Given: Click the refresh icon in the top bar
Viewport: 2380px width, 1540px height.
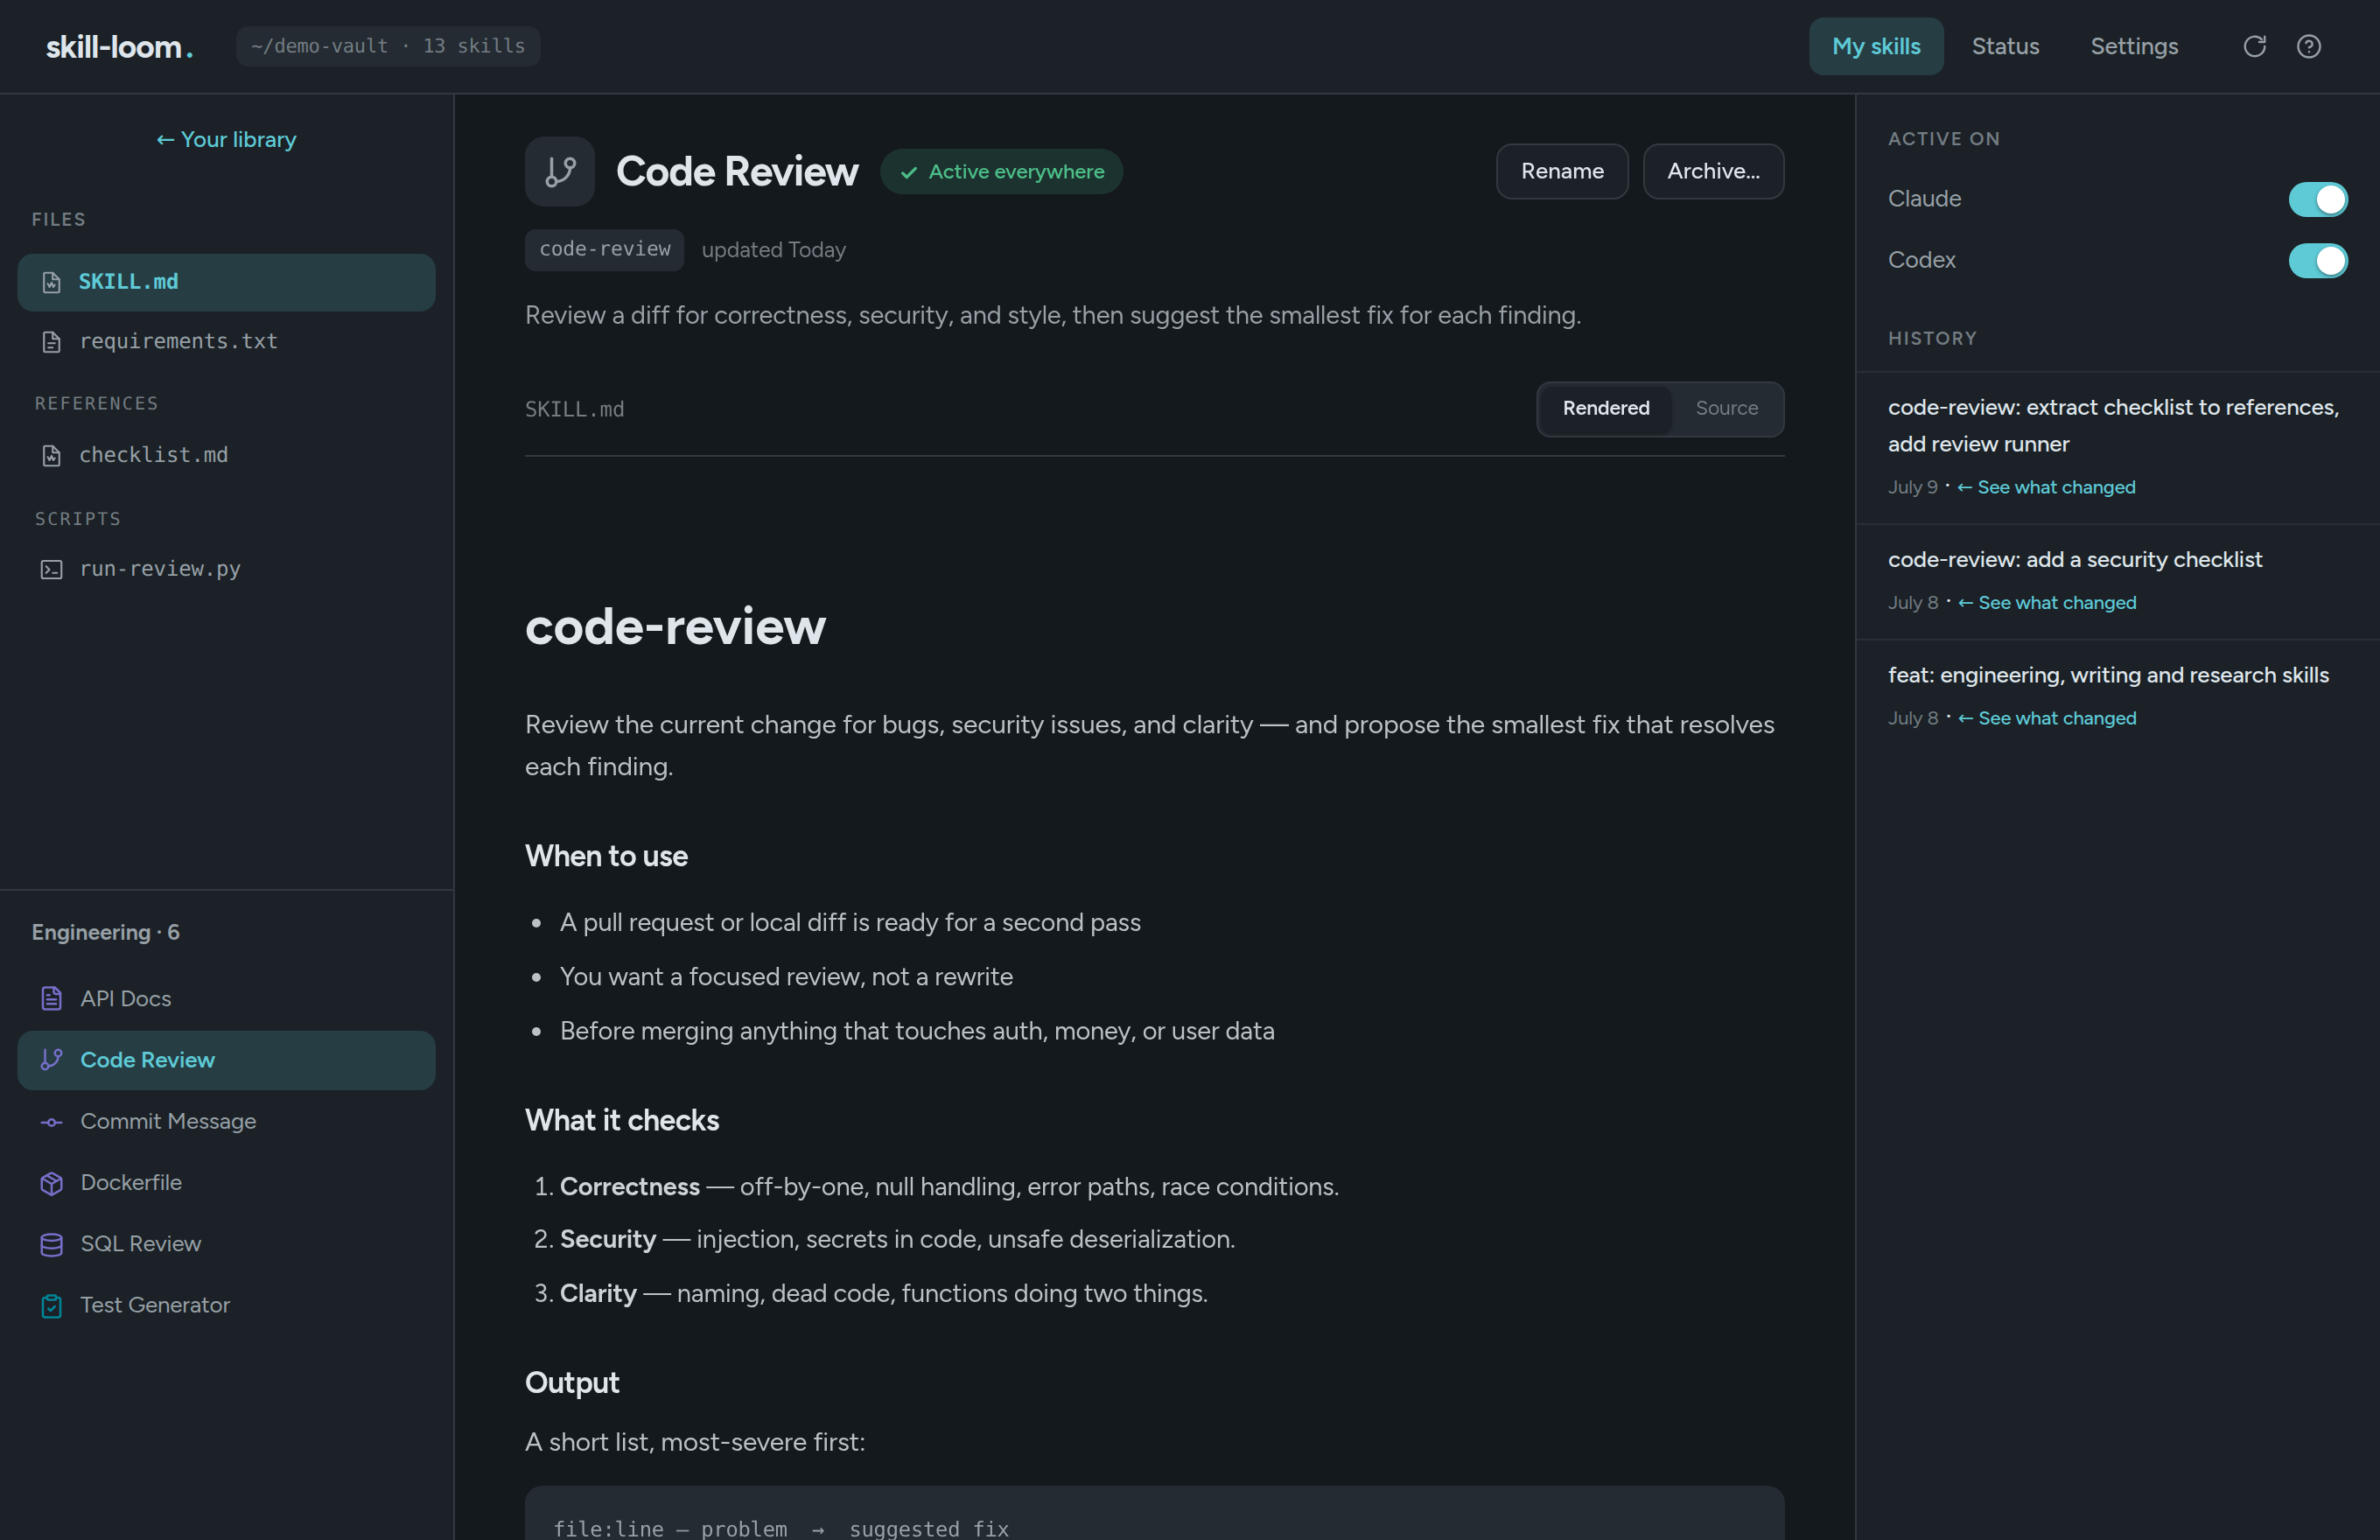Looking at the screenshot, I should [x=2254, y=46].
